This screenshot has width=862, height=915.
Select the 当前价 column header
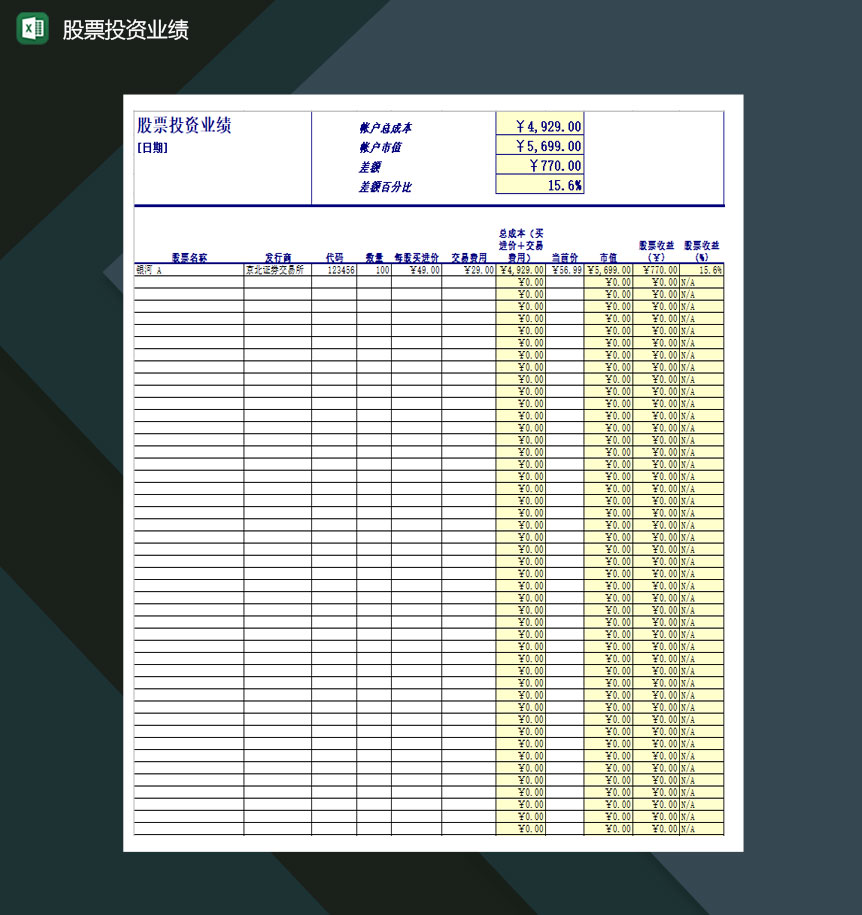(x=565, y=258)
